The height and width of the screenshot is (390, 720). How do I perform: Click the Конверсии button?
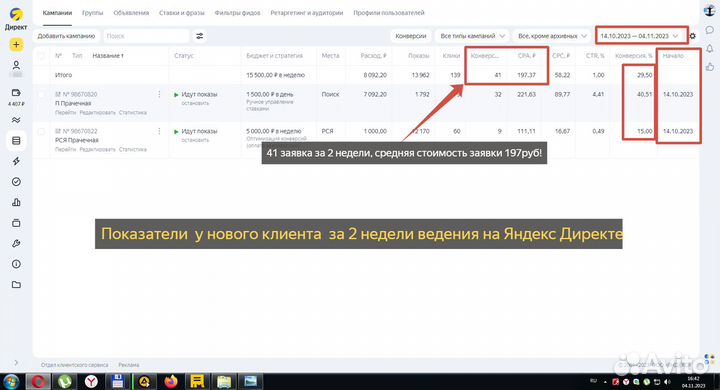coord(411,36)
